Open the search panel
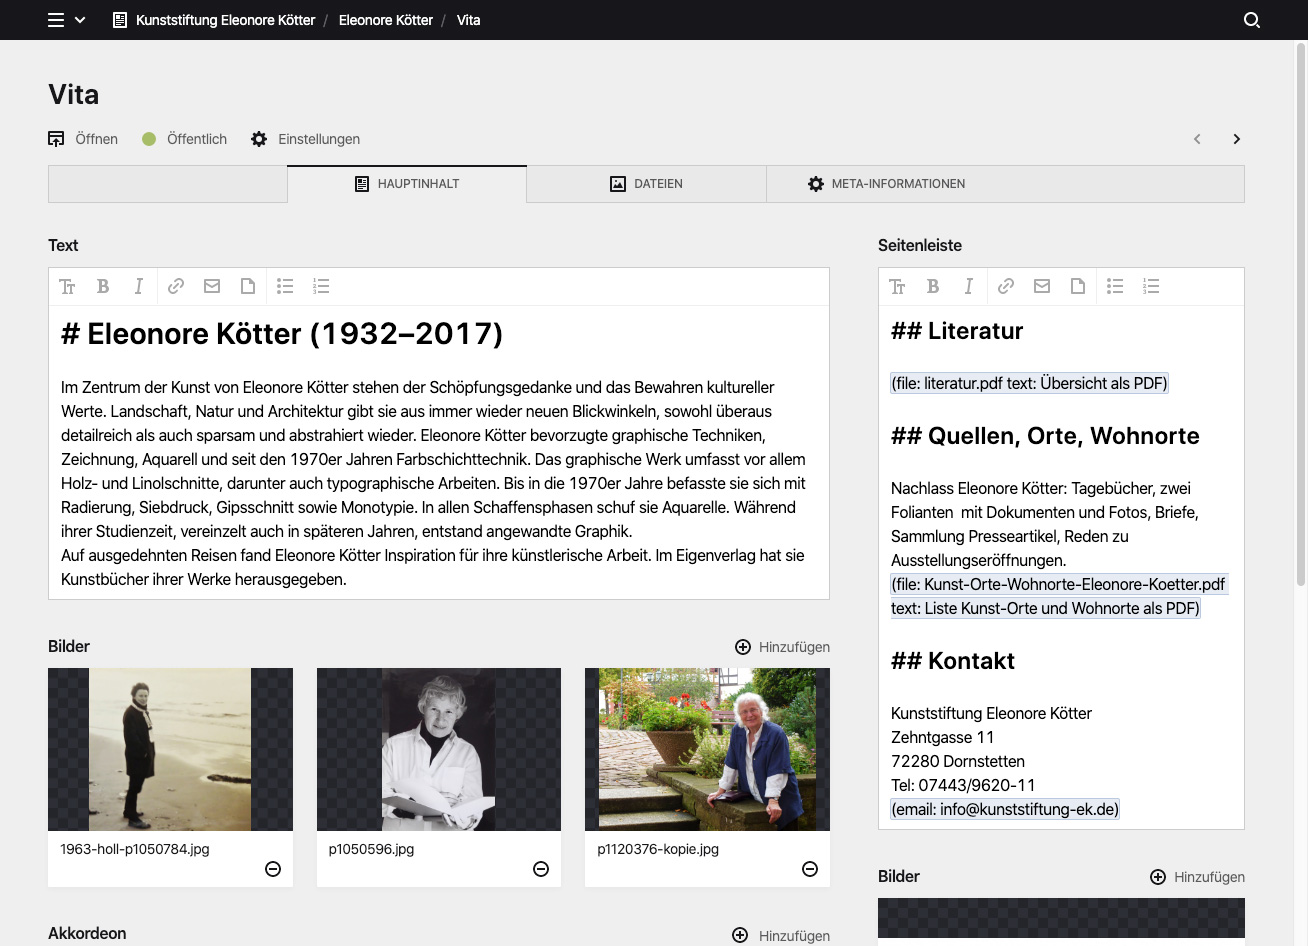The height and width of the screenshot is (946, 1308). [1251, 20]
